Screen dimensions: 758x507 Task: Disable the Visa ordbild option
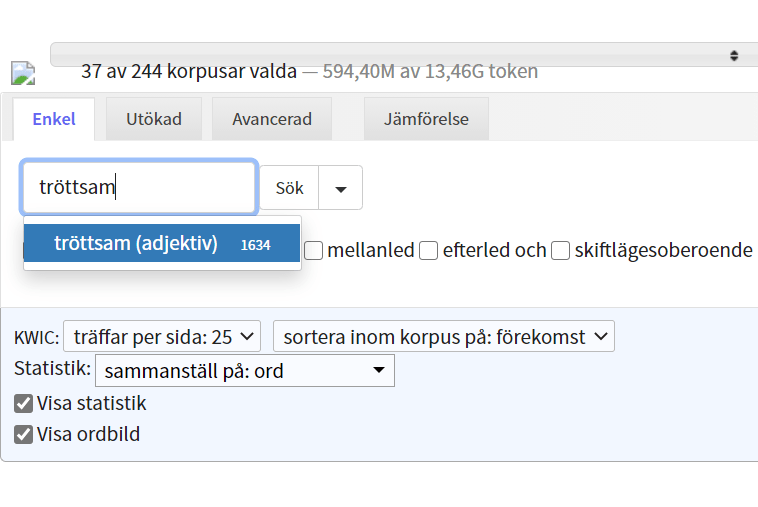(x=24, y=435)
